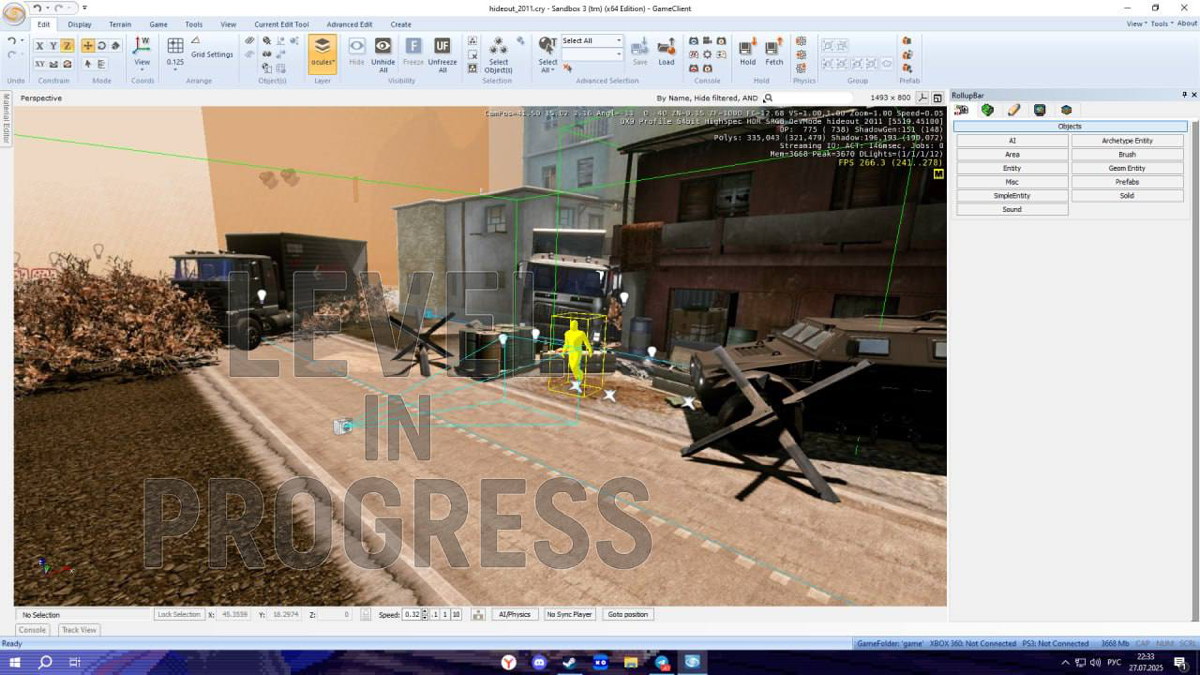Click the Speed value input field

[x=411, y=615]
